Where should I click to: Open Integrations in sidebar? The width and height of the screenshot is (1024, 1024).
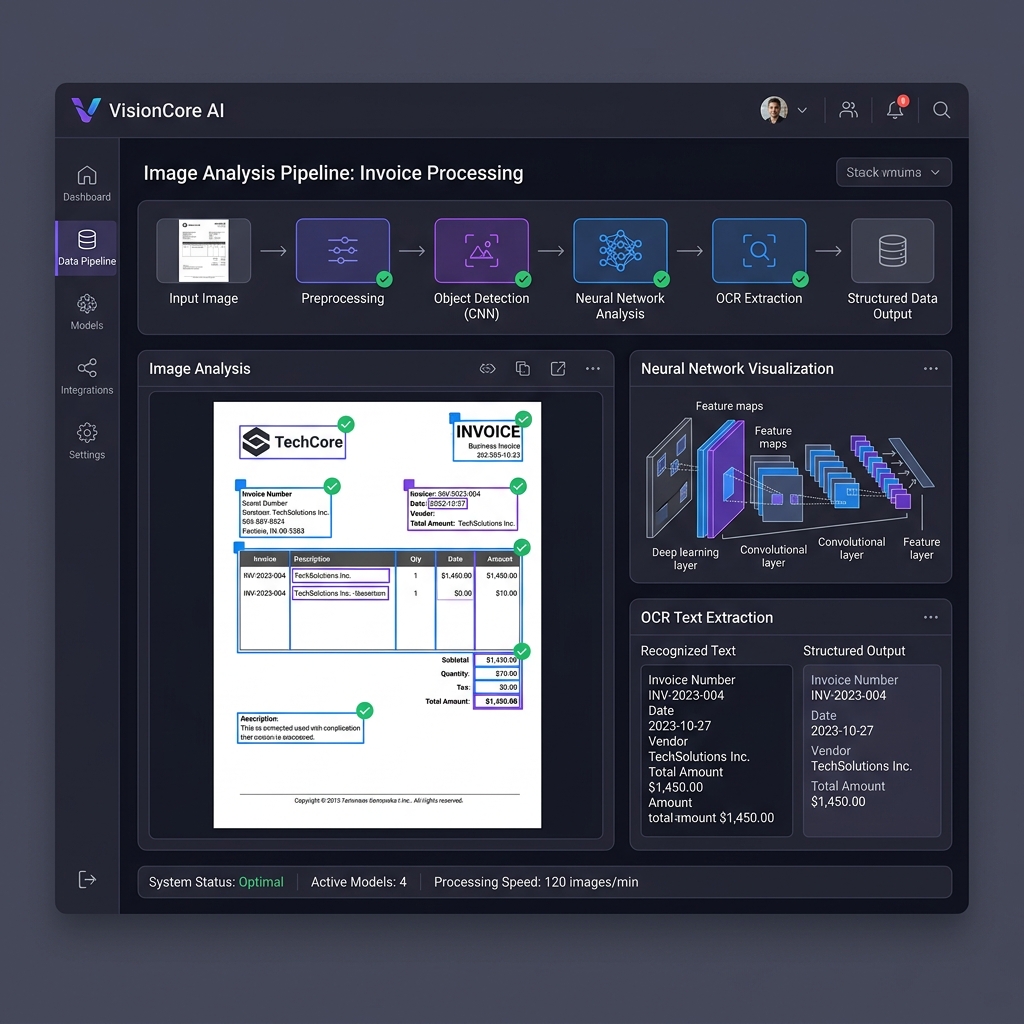click(87, 377)
